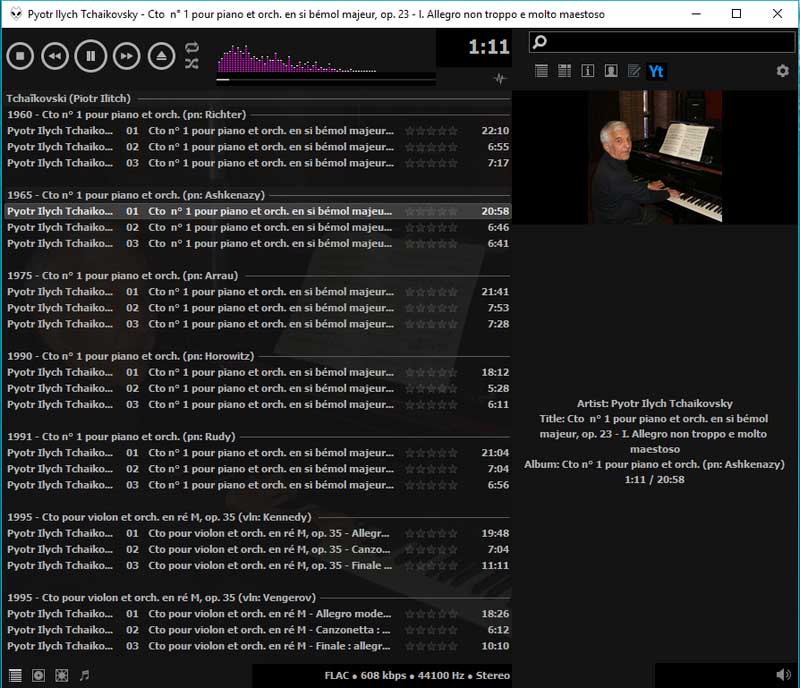The width and height of the screenshot is (800, 688).
Task: Show the artist biography photo tab
Action: point(610,71)
